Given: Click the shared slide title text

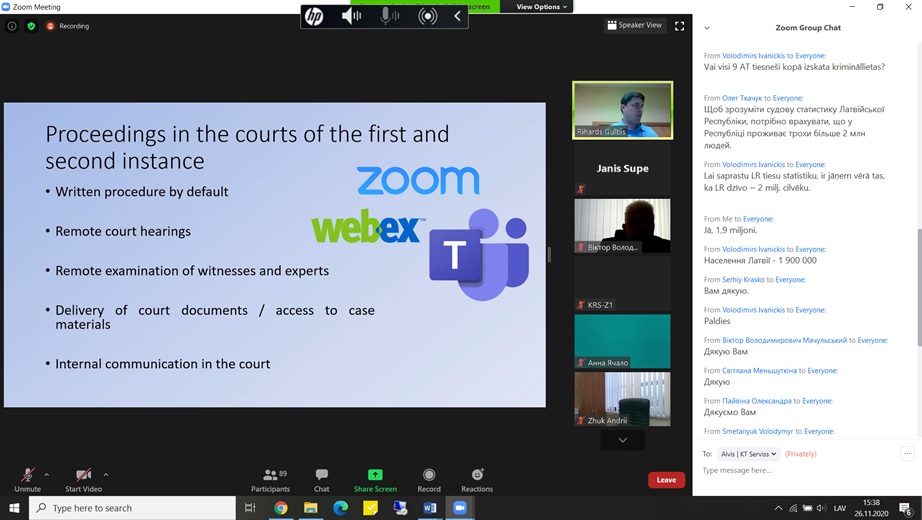Looking at the screenshot, I should pyautogui.click(x=247, y=147).
